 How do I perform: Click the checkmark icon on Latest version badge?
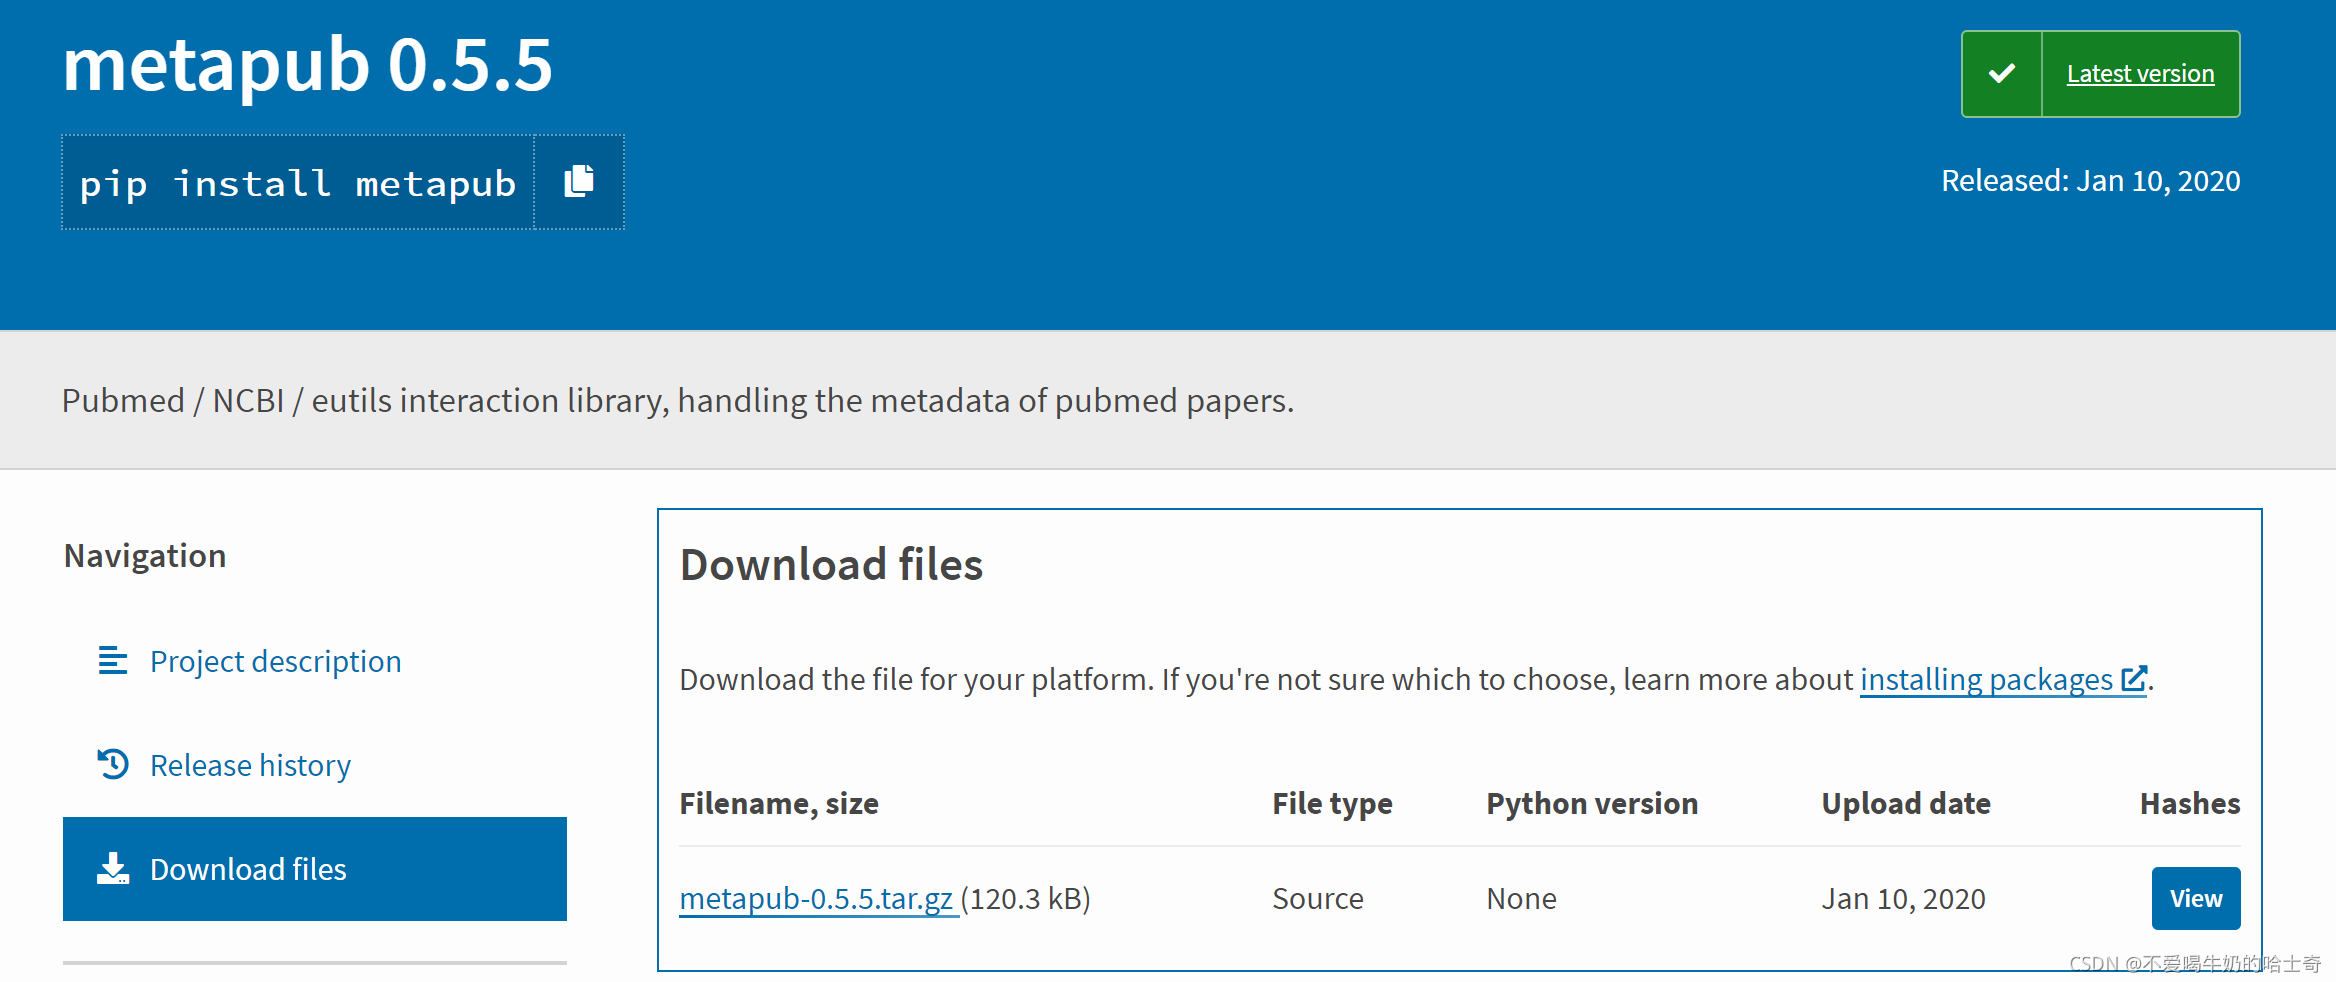pyautogui.click(x=2003, y=72)
